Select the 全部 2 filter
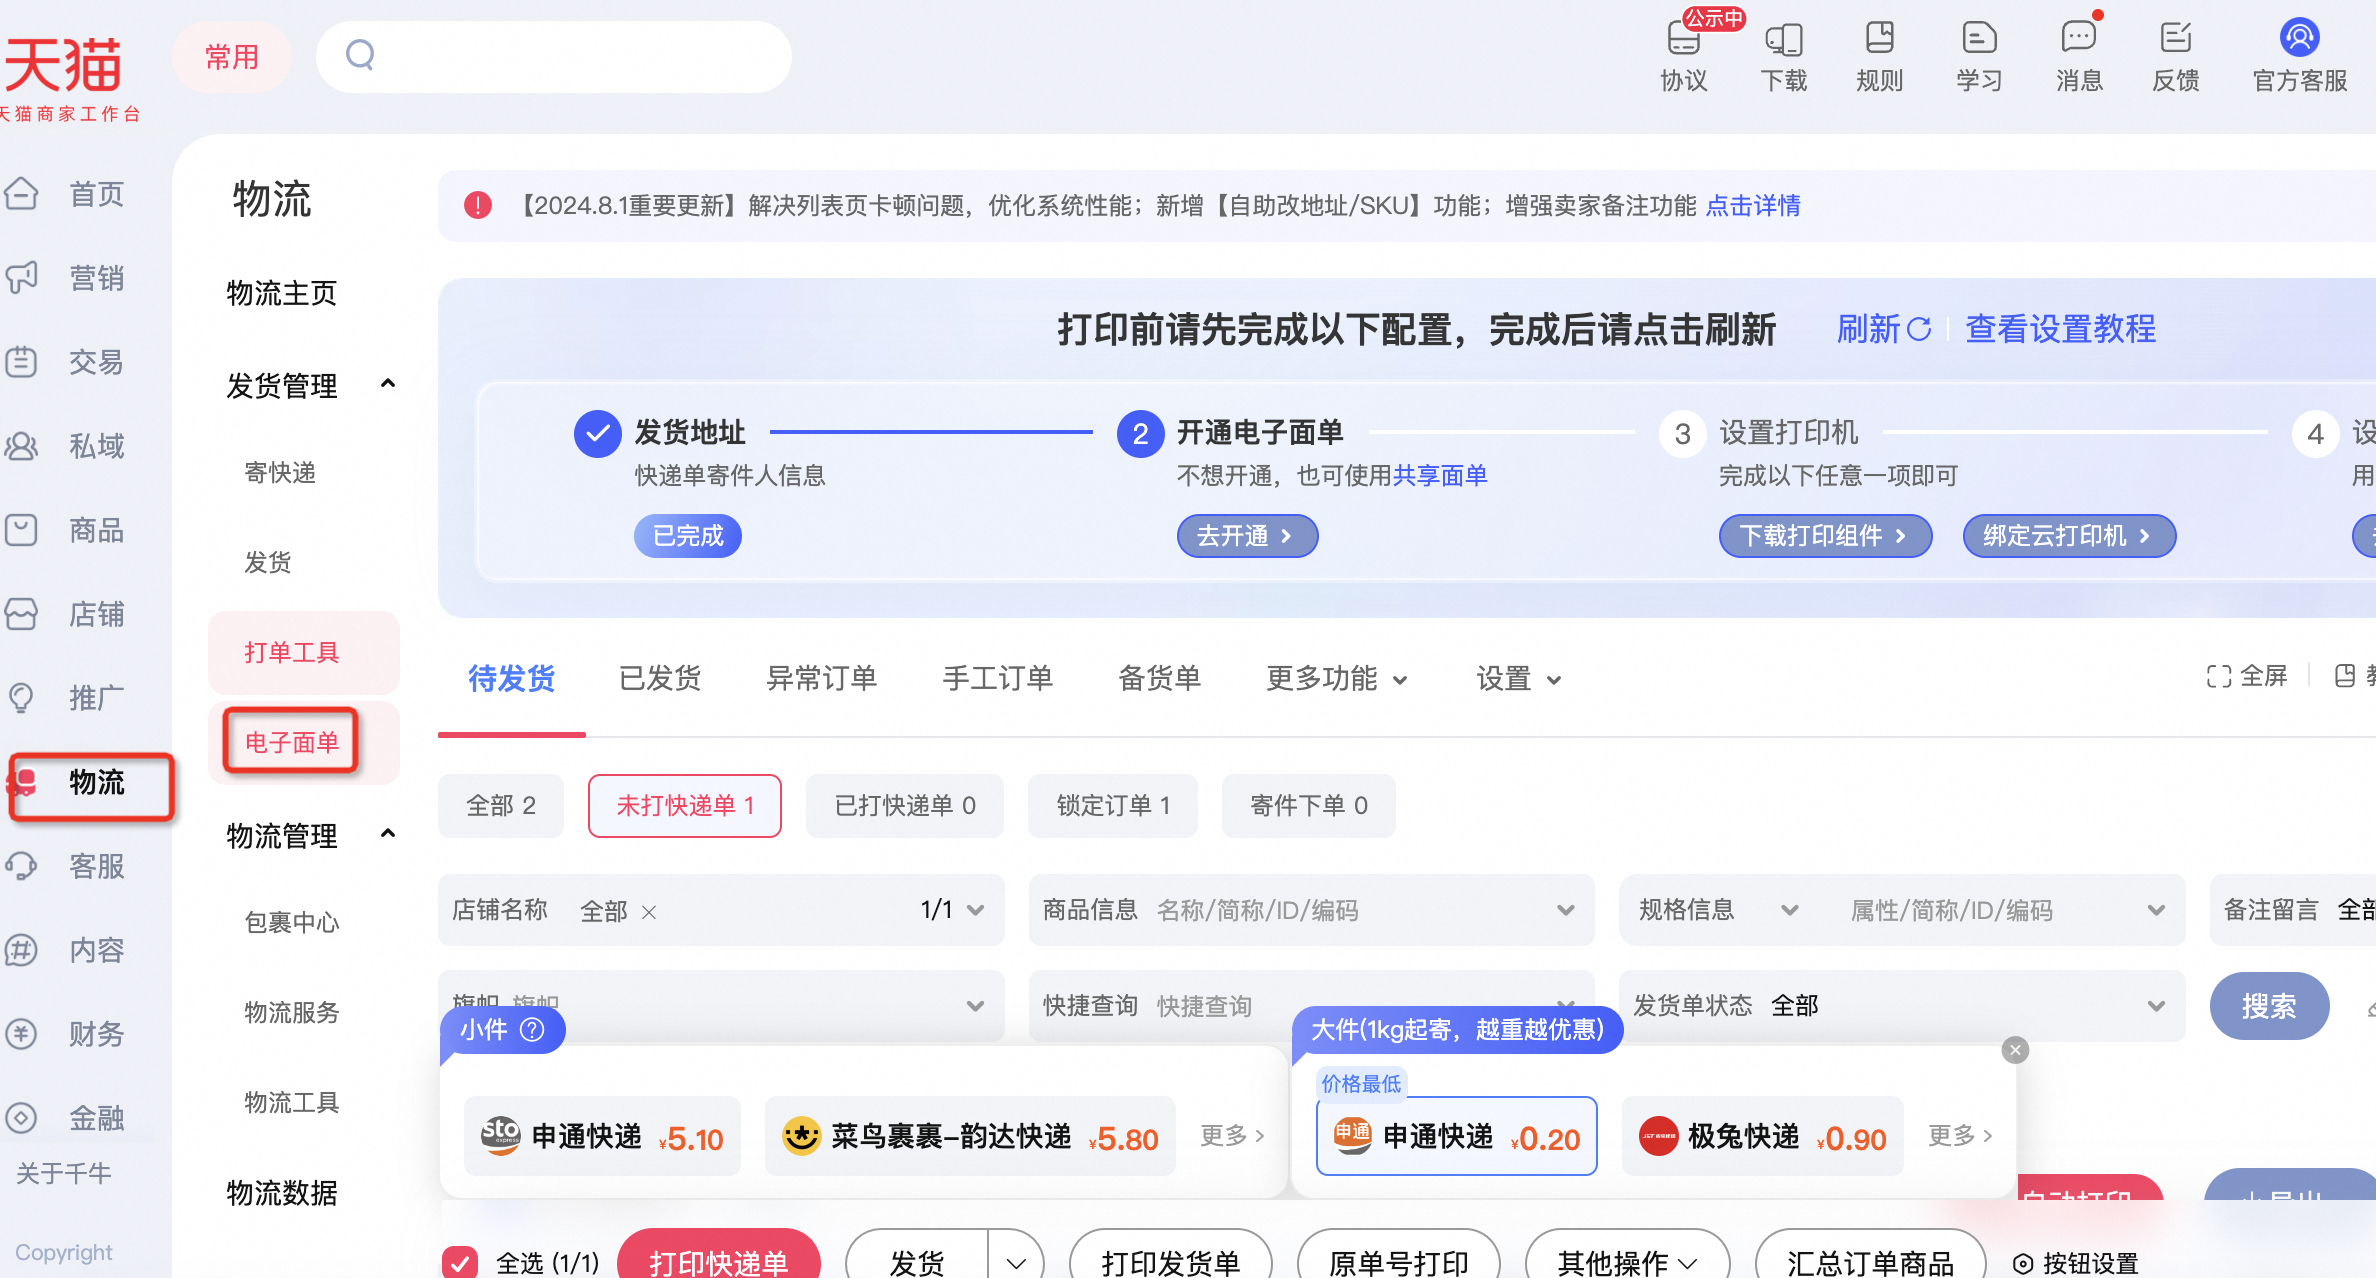The width and height of the screenshot is (2376, 1278). coord(501,806)
